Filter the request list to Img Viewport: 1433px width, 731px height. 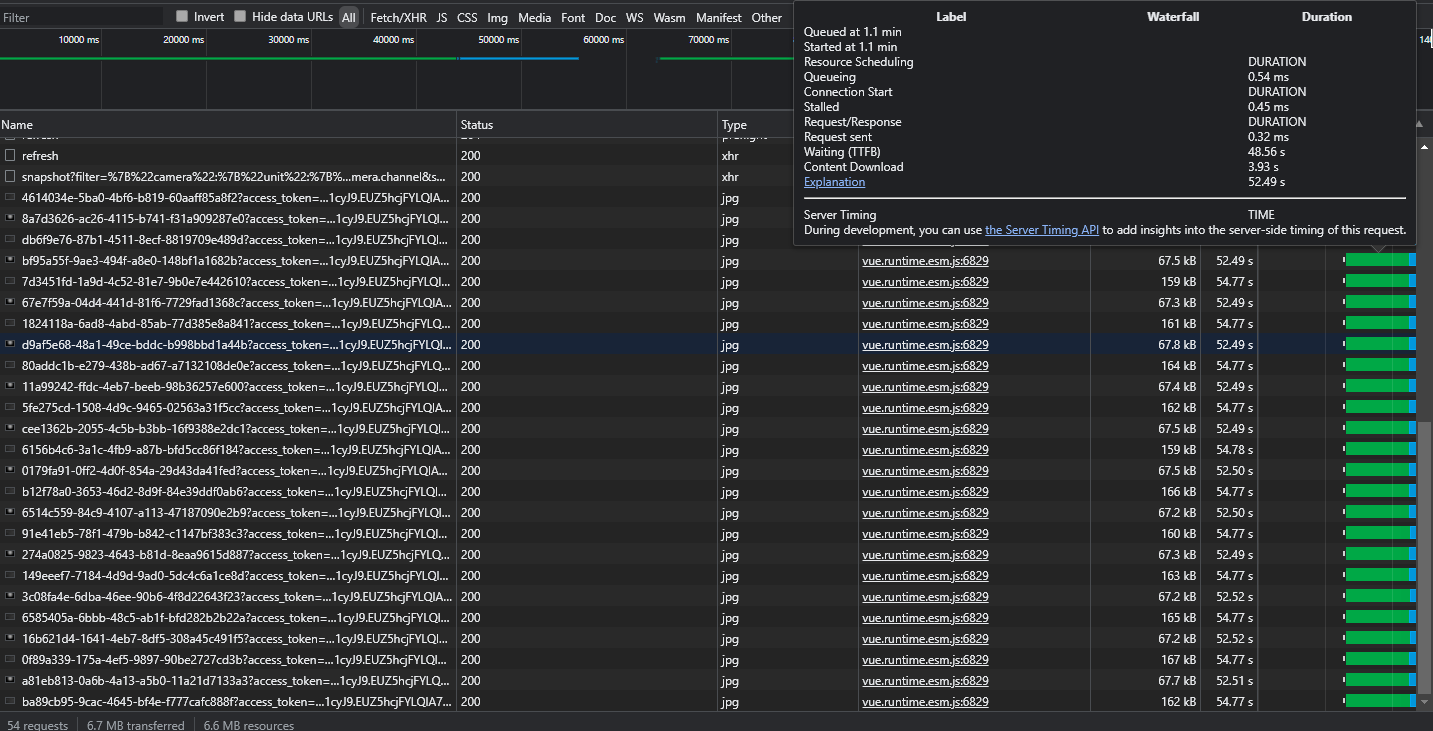click(497, 17)
